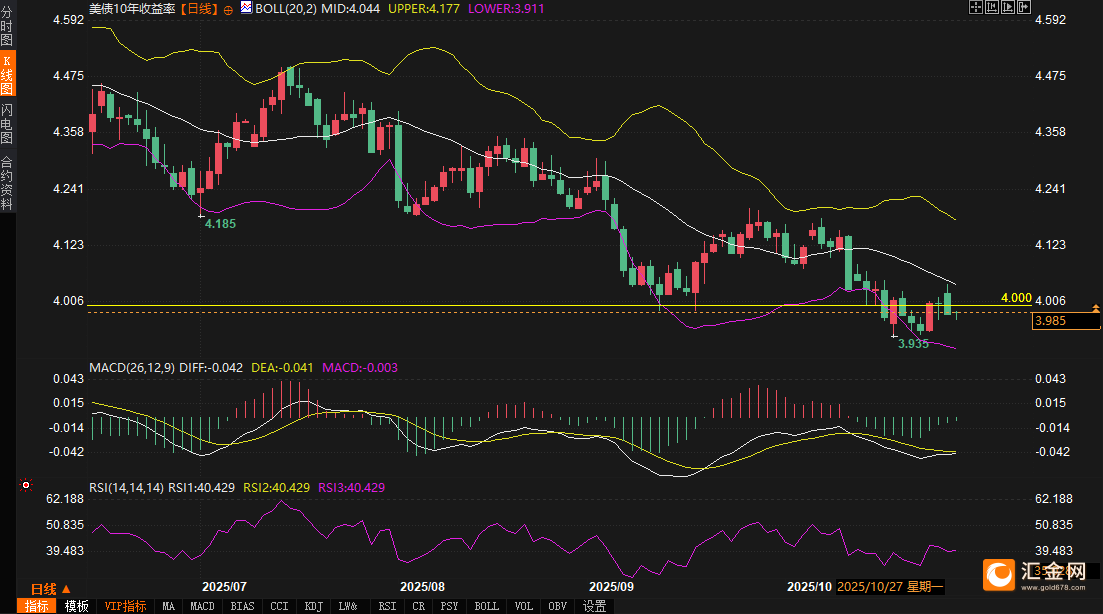Switch to the 分时图 sidebar tab
Screen dimensions: 1103x614
[7, 25]
